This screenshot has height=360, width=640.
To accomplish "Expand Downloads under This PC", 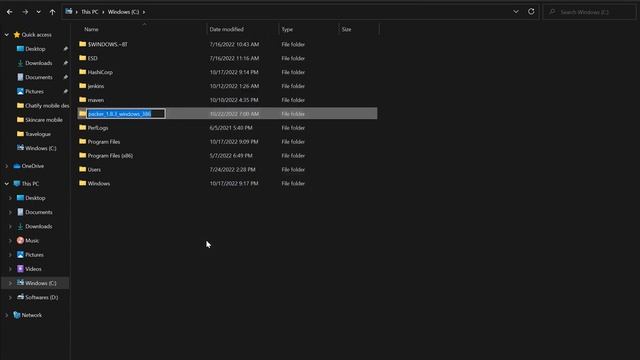I will tap(10, 226).
